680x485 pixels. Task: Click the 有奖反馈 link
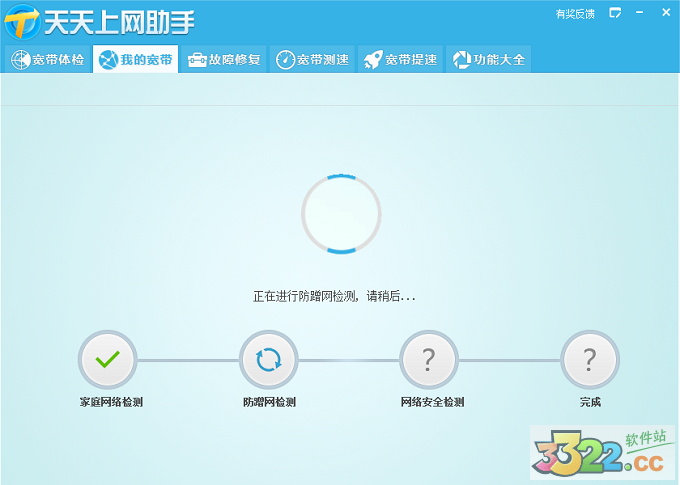coord(575,14)
